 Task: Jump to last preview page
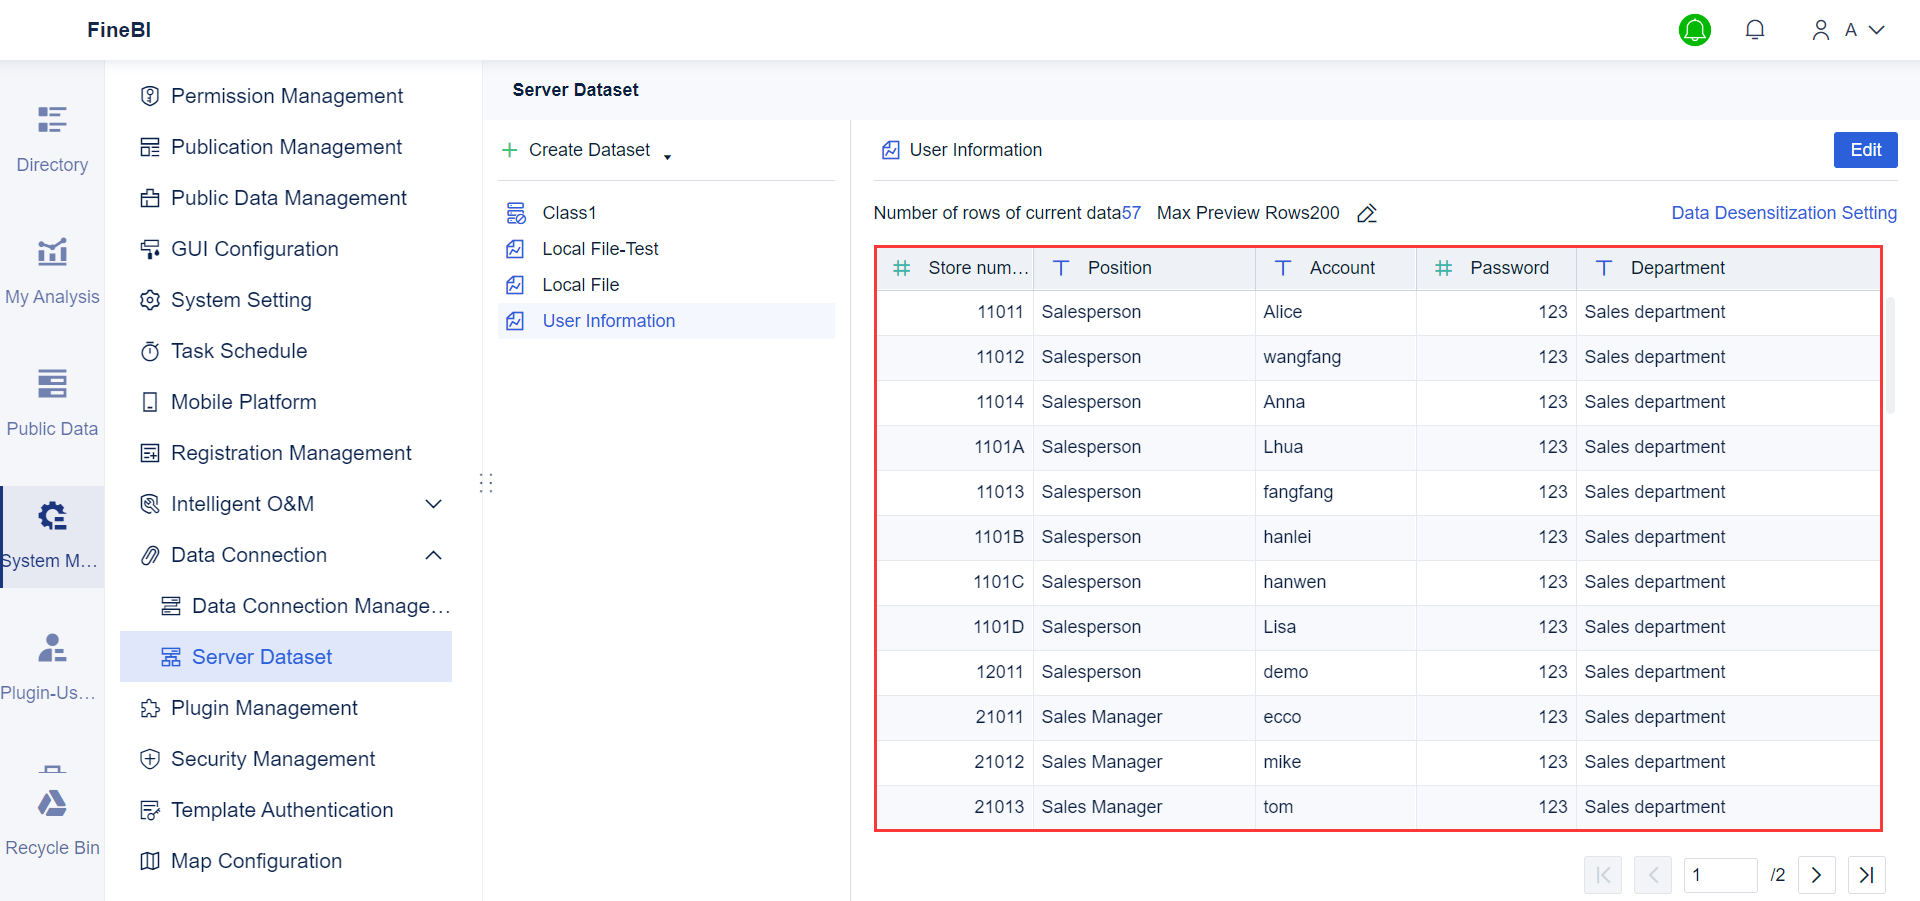1866,875
